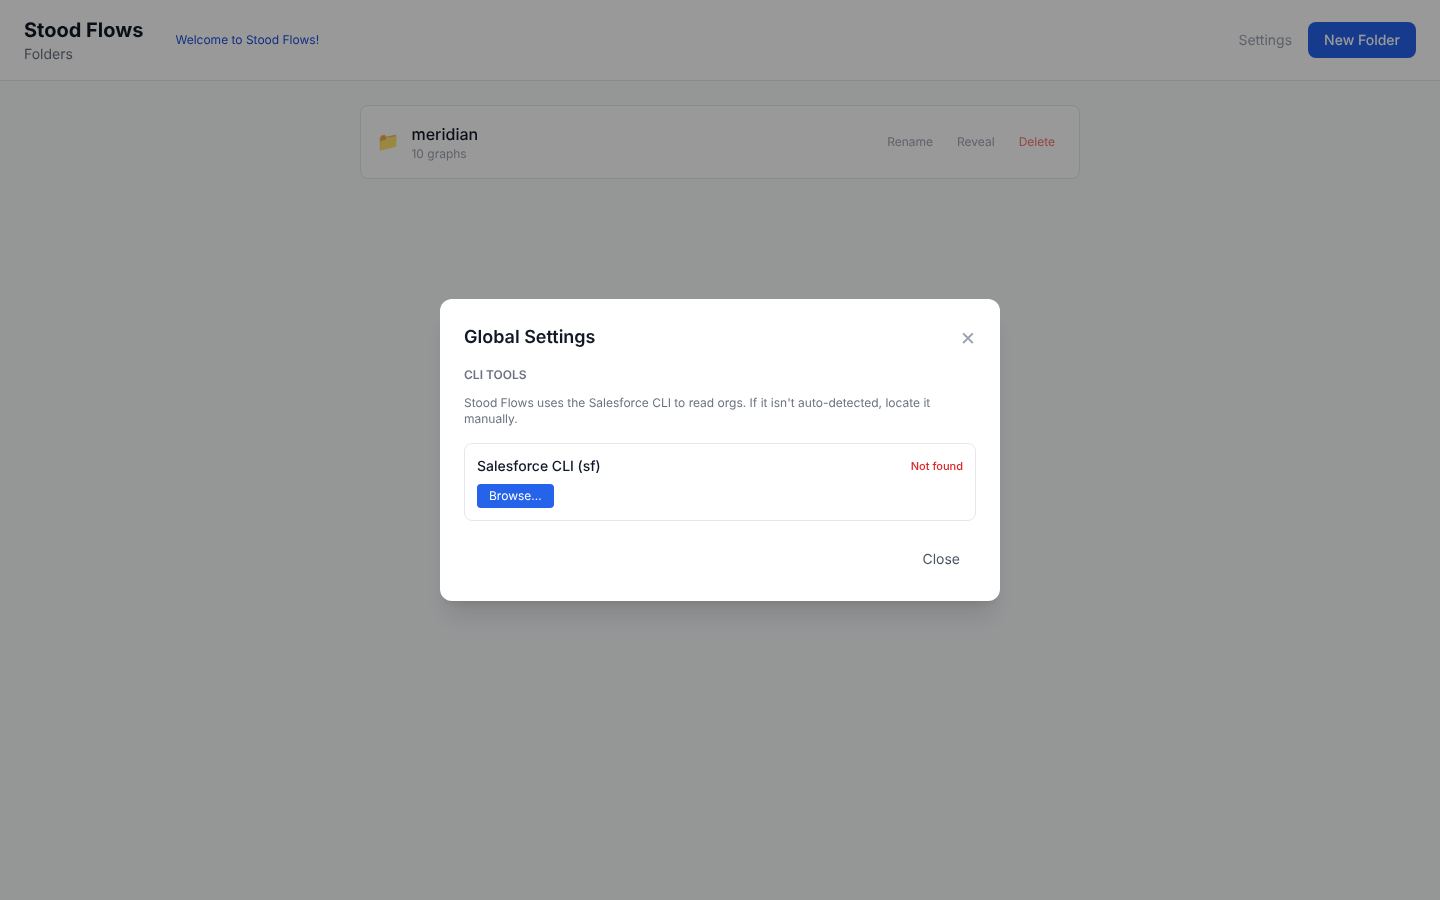Click the Stood Flows app title
The width and height of the screenshot is (1440, 900).
[x=83, y=30]
